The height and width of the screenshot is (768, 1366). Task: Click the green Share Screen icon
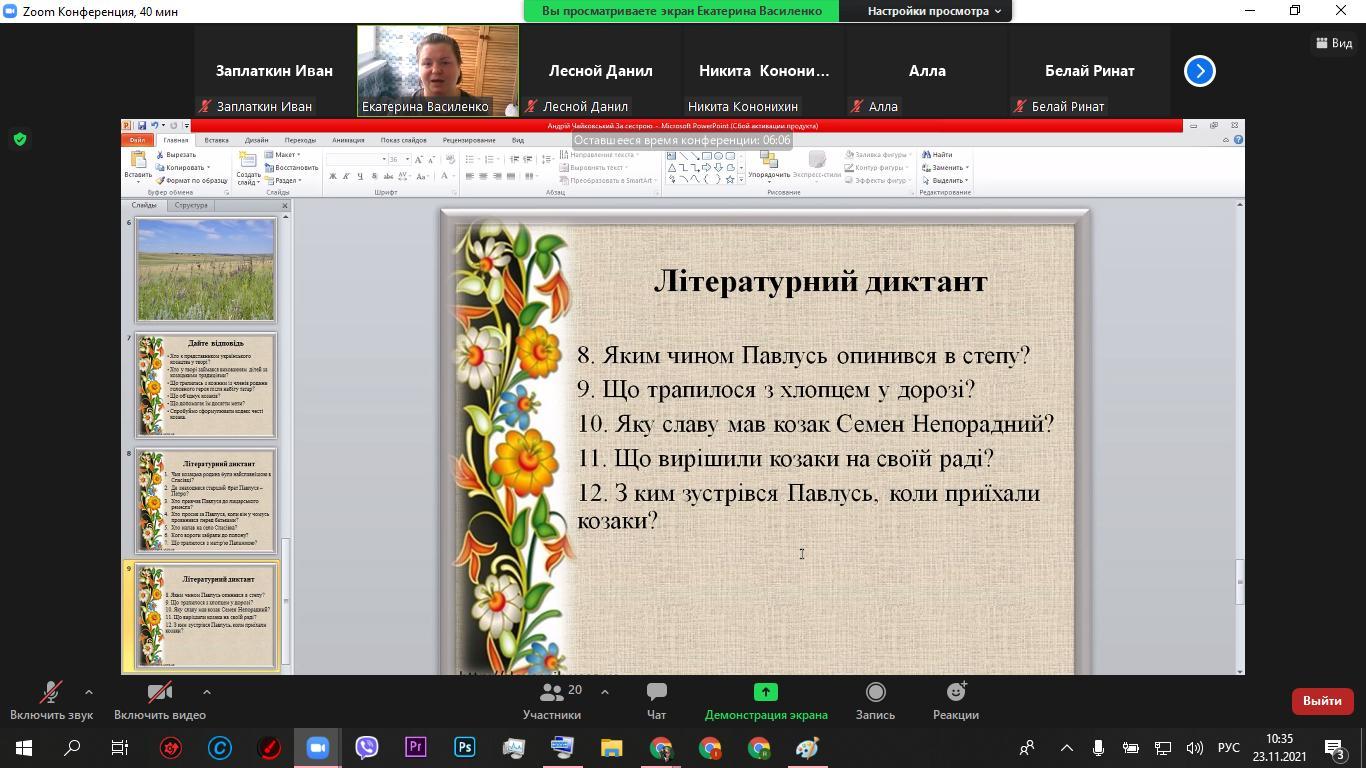tap(765, 692)
